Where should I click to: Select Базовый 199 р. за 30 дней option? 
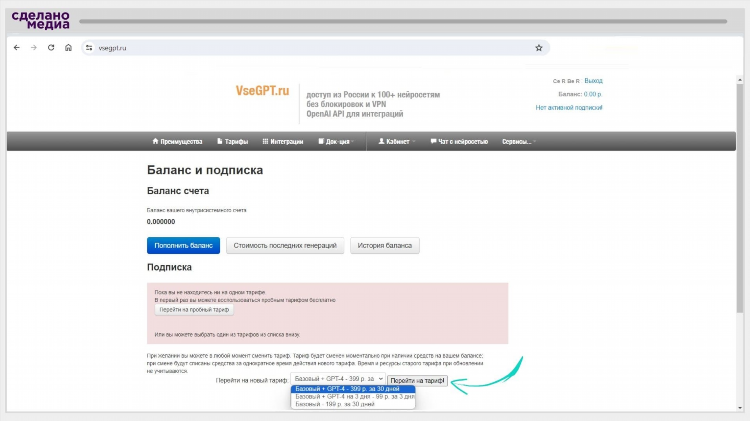353,404
